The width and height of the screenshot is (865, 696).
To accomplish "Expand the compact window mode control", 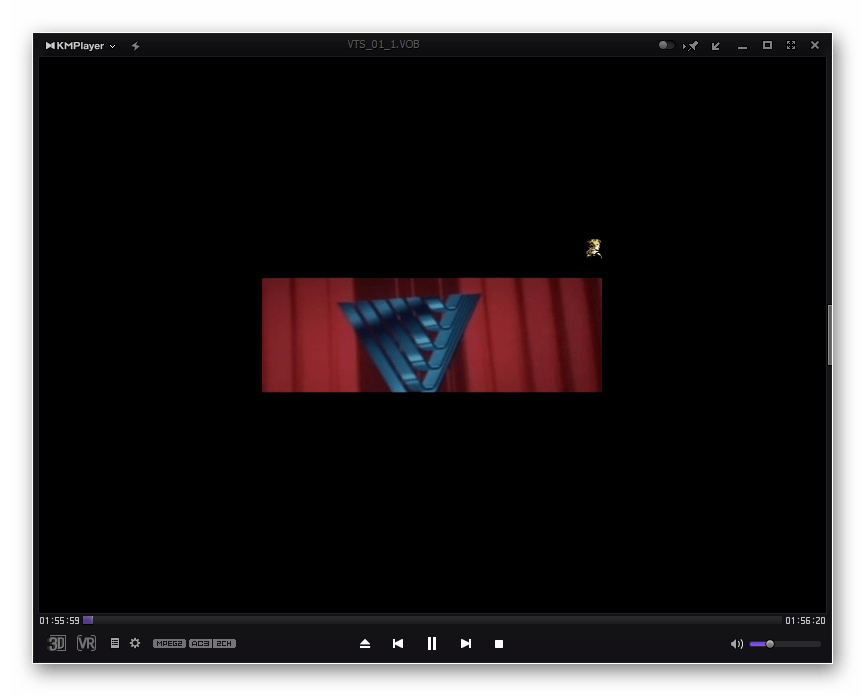I will 767,45.
